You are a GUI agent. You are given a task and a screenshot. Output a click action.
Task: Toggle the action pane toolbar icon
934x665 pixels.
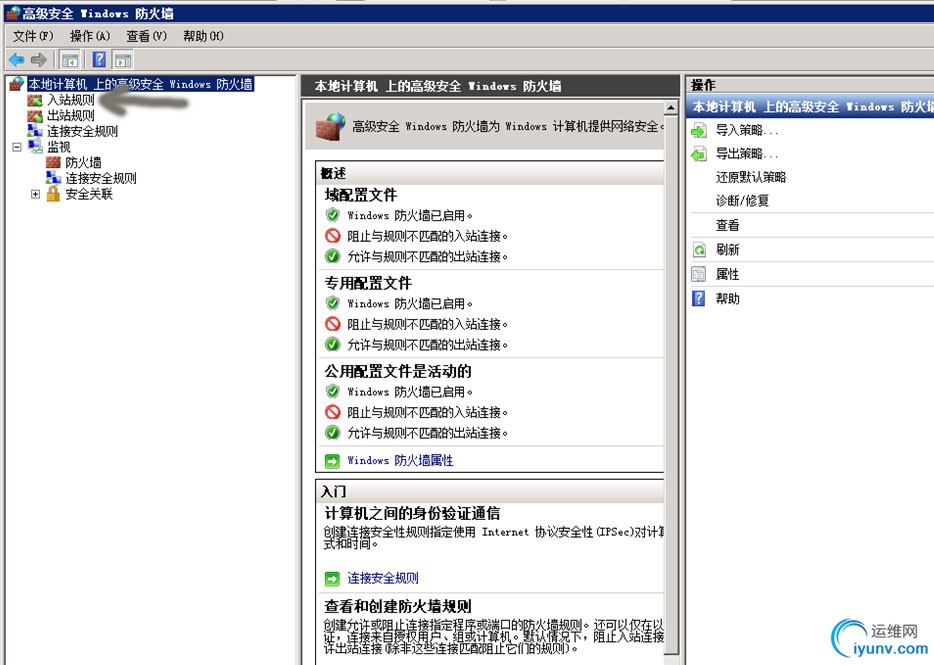[123, 60]
